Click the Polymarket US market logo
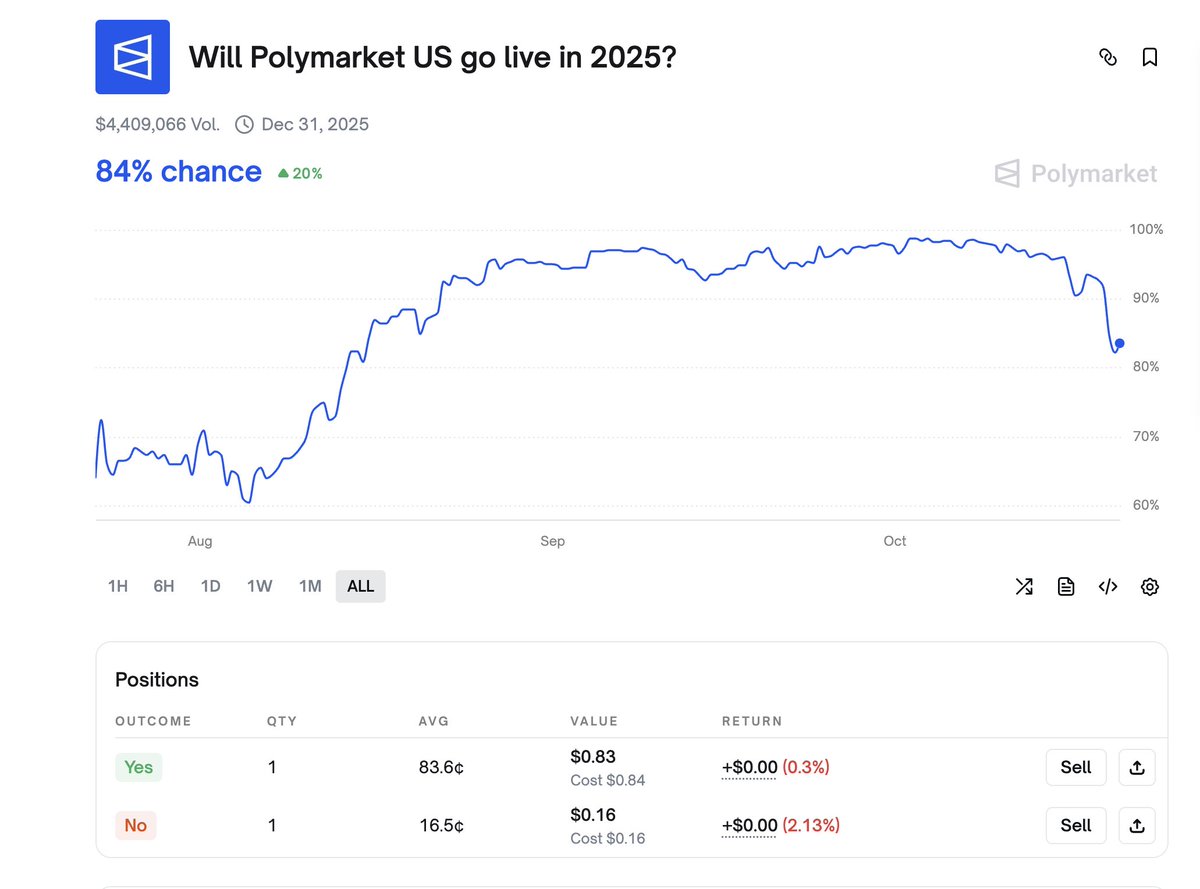Image resolution: width=1200 pixels, height=889 pixels. pos(132,57)
